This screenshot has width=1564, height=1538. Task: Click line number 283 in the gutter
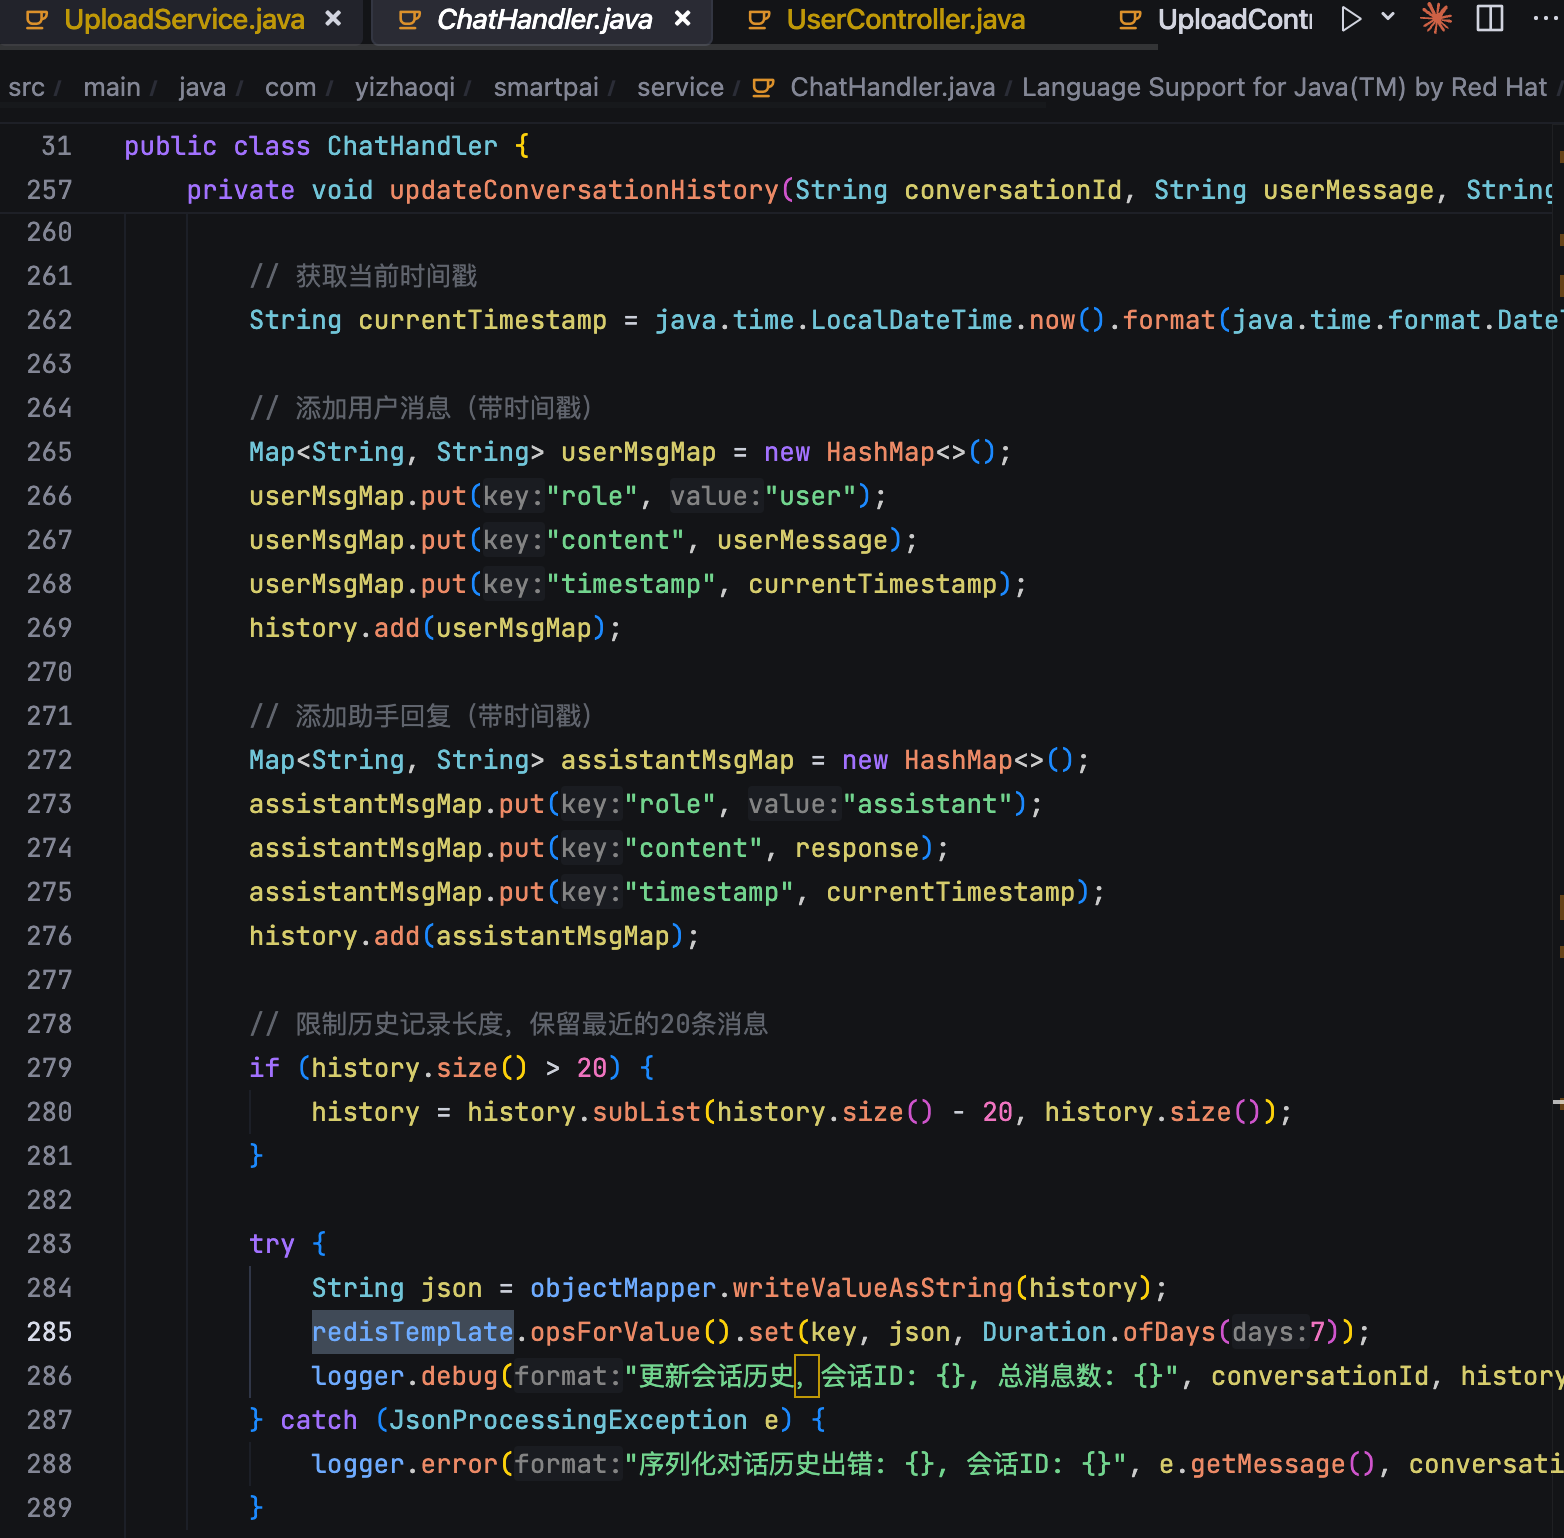(49, 1244)
